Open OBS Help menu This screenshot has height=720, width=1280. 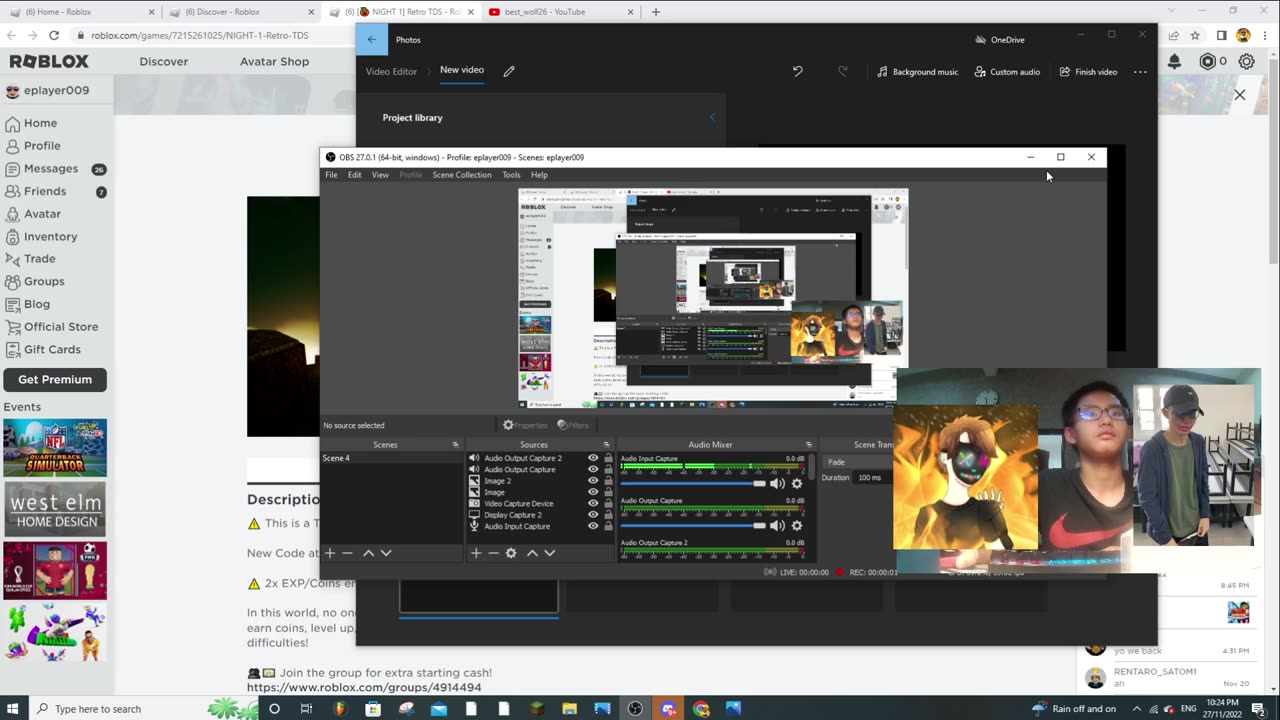(539, 175)
